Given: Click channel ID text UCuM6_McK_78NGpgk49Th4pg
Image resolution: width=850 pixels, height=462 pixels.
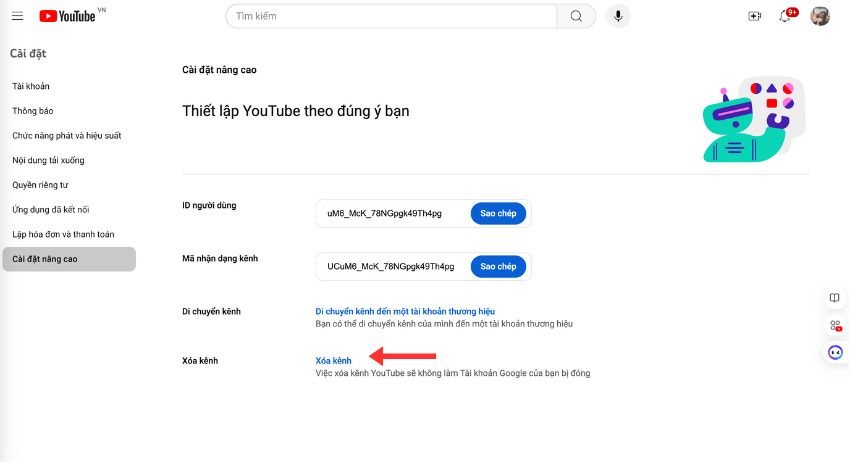Looking at the screenshot, I should 391,267.
